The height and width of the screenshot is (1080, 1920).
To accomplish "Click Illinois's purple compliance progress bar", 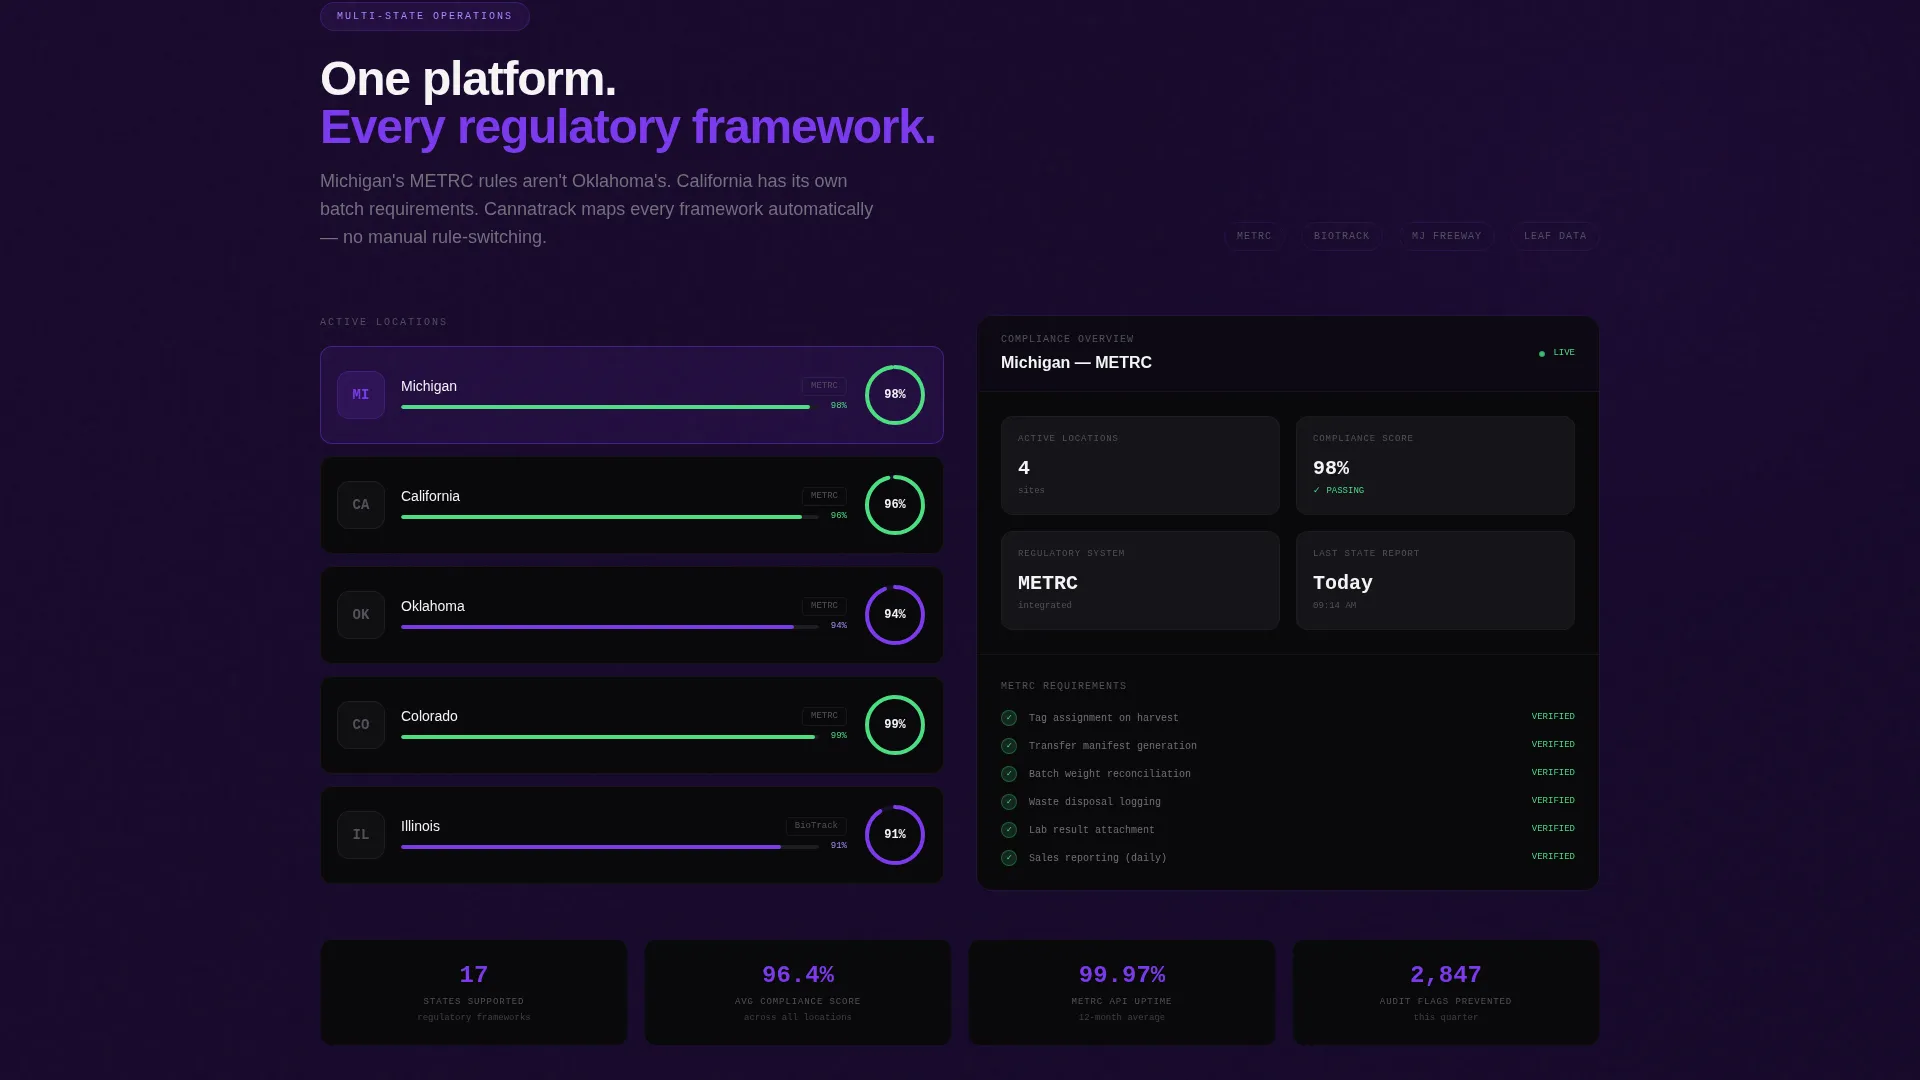I will [610, 847].
